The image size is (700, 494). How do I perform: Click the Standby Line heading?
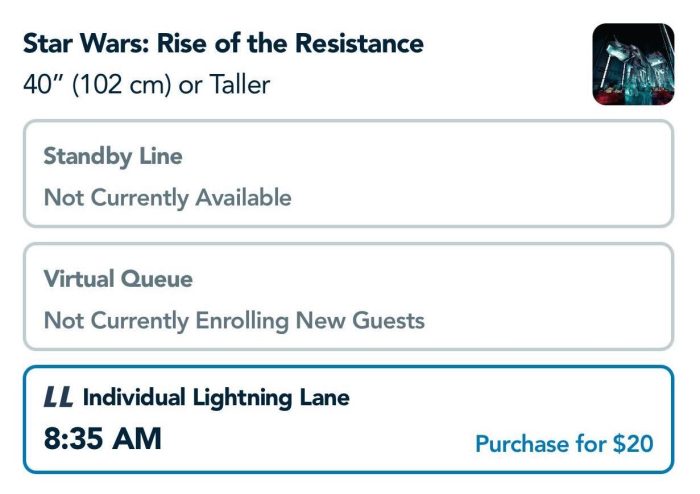tap(113, 157)
